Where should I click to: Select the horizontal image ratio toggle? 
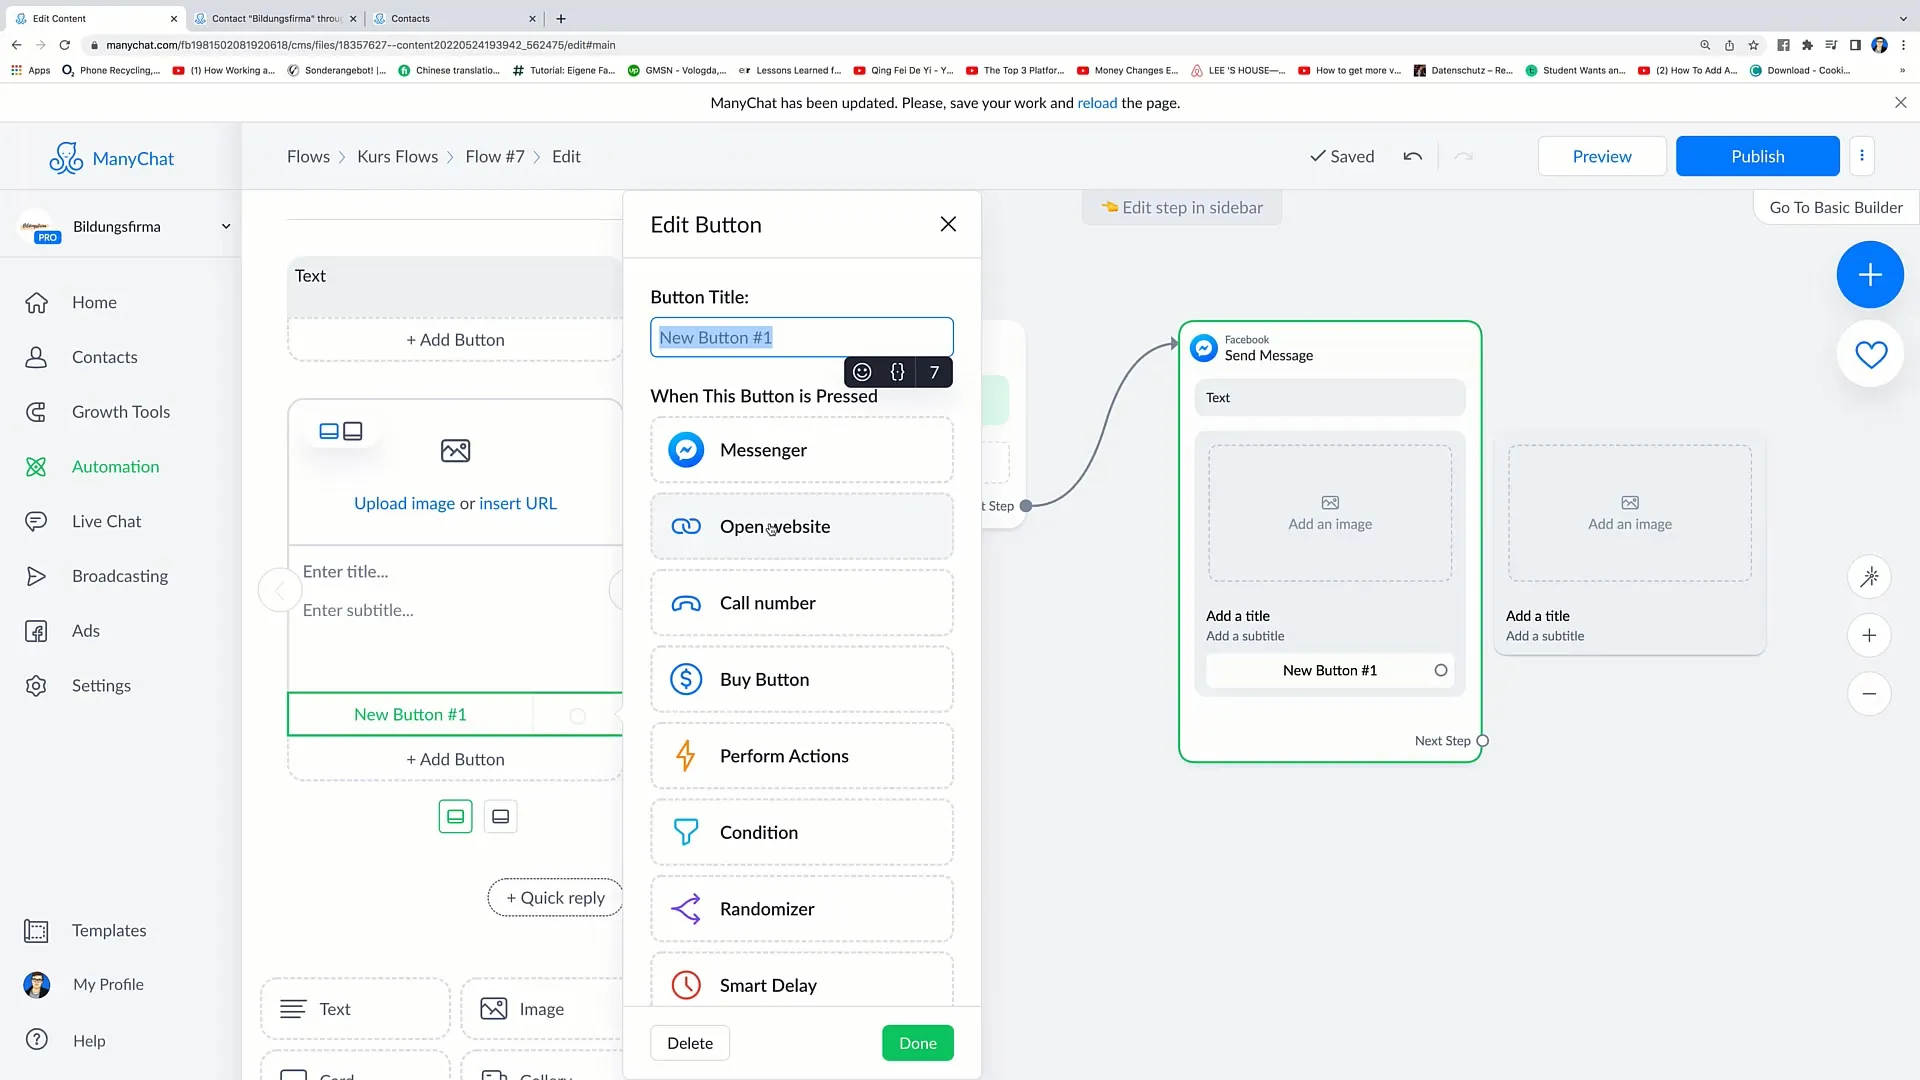tap(455, 817)
